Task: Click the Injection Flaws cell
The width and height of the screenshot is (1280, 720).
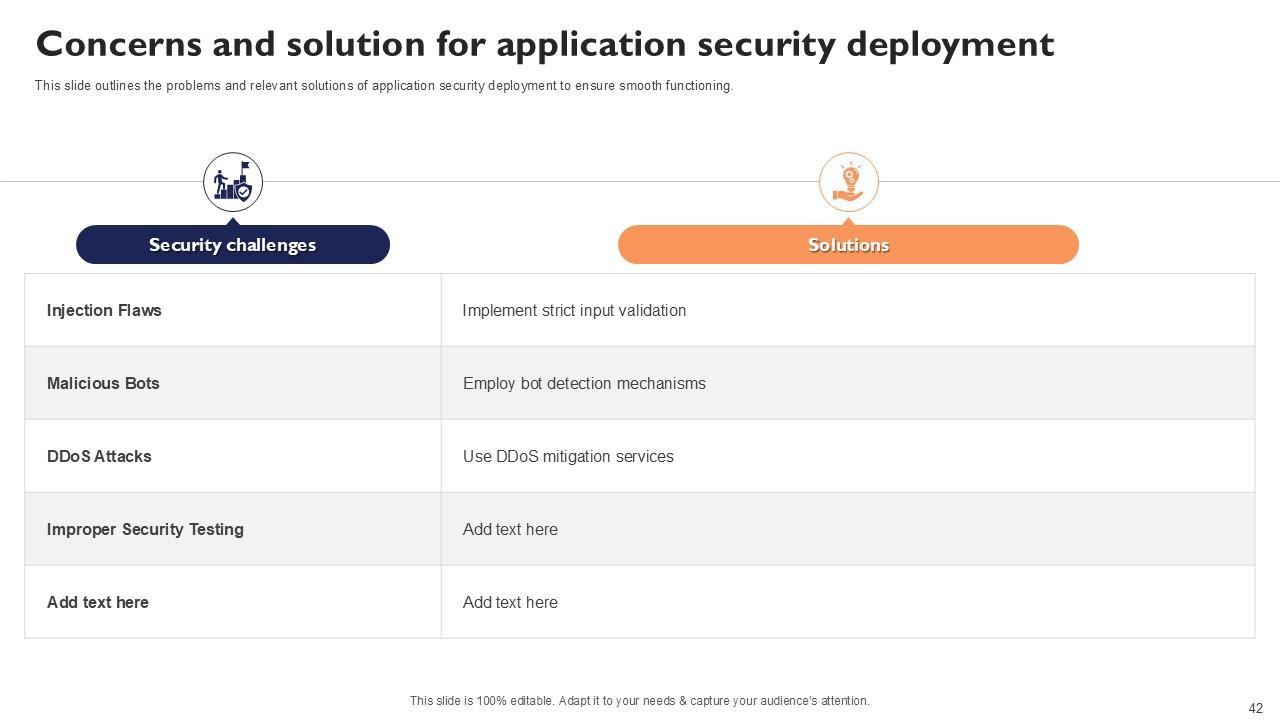Action: pos(104,310)
